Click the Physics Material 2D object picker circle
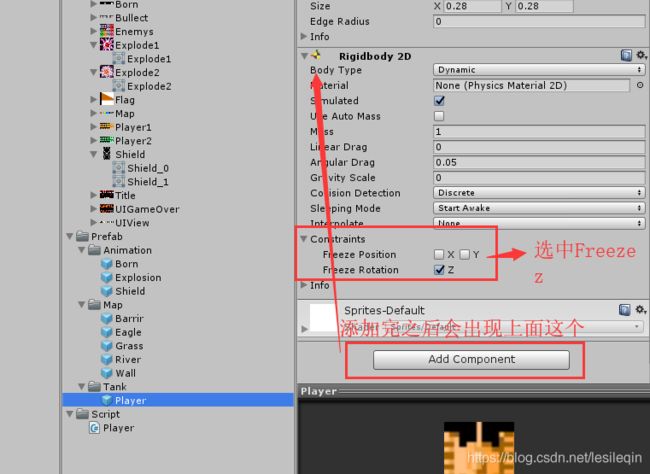The height and width of the screenshot is (474, 650). [x=640, y=85]
